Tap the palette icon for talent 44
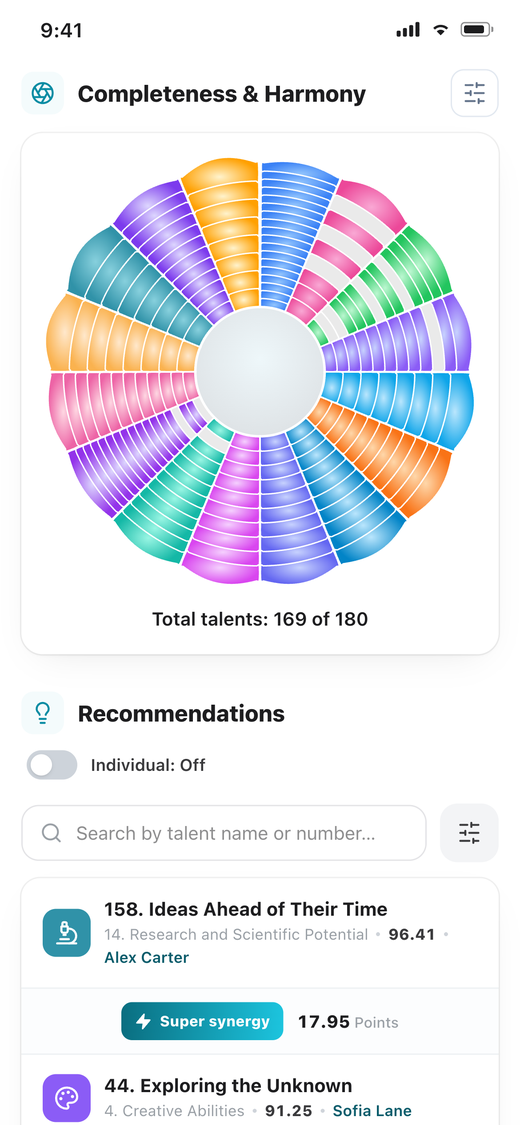Screen dimensions: 520x1125 (x=67, y=1098)
